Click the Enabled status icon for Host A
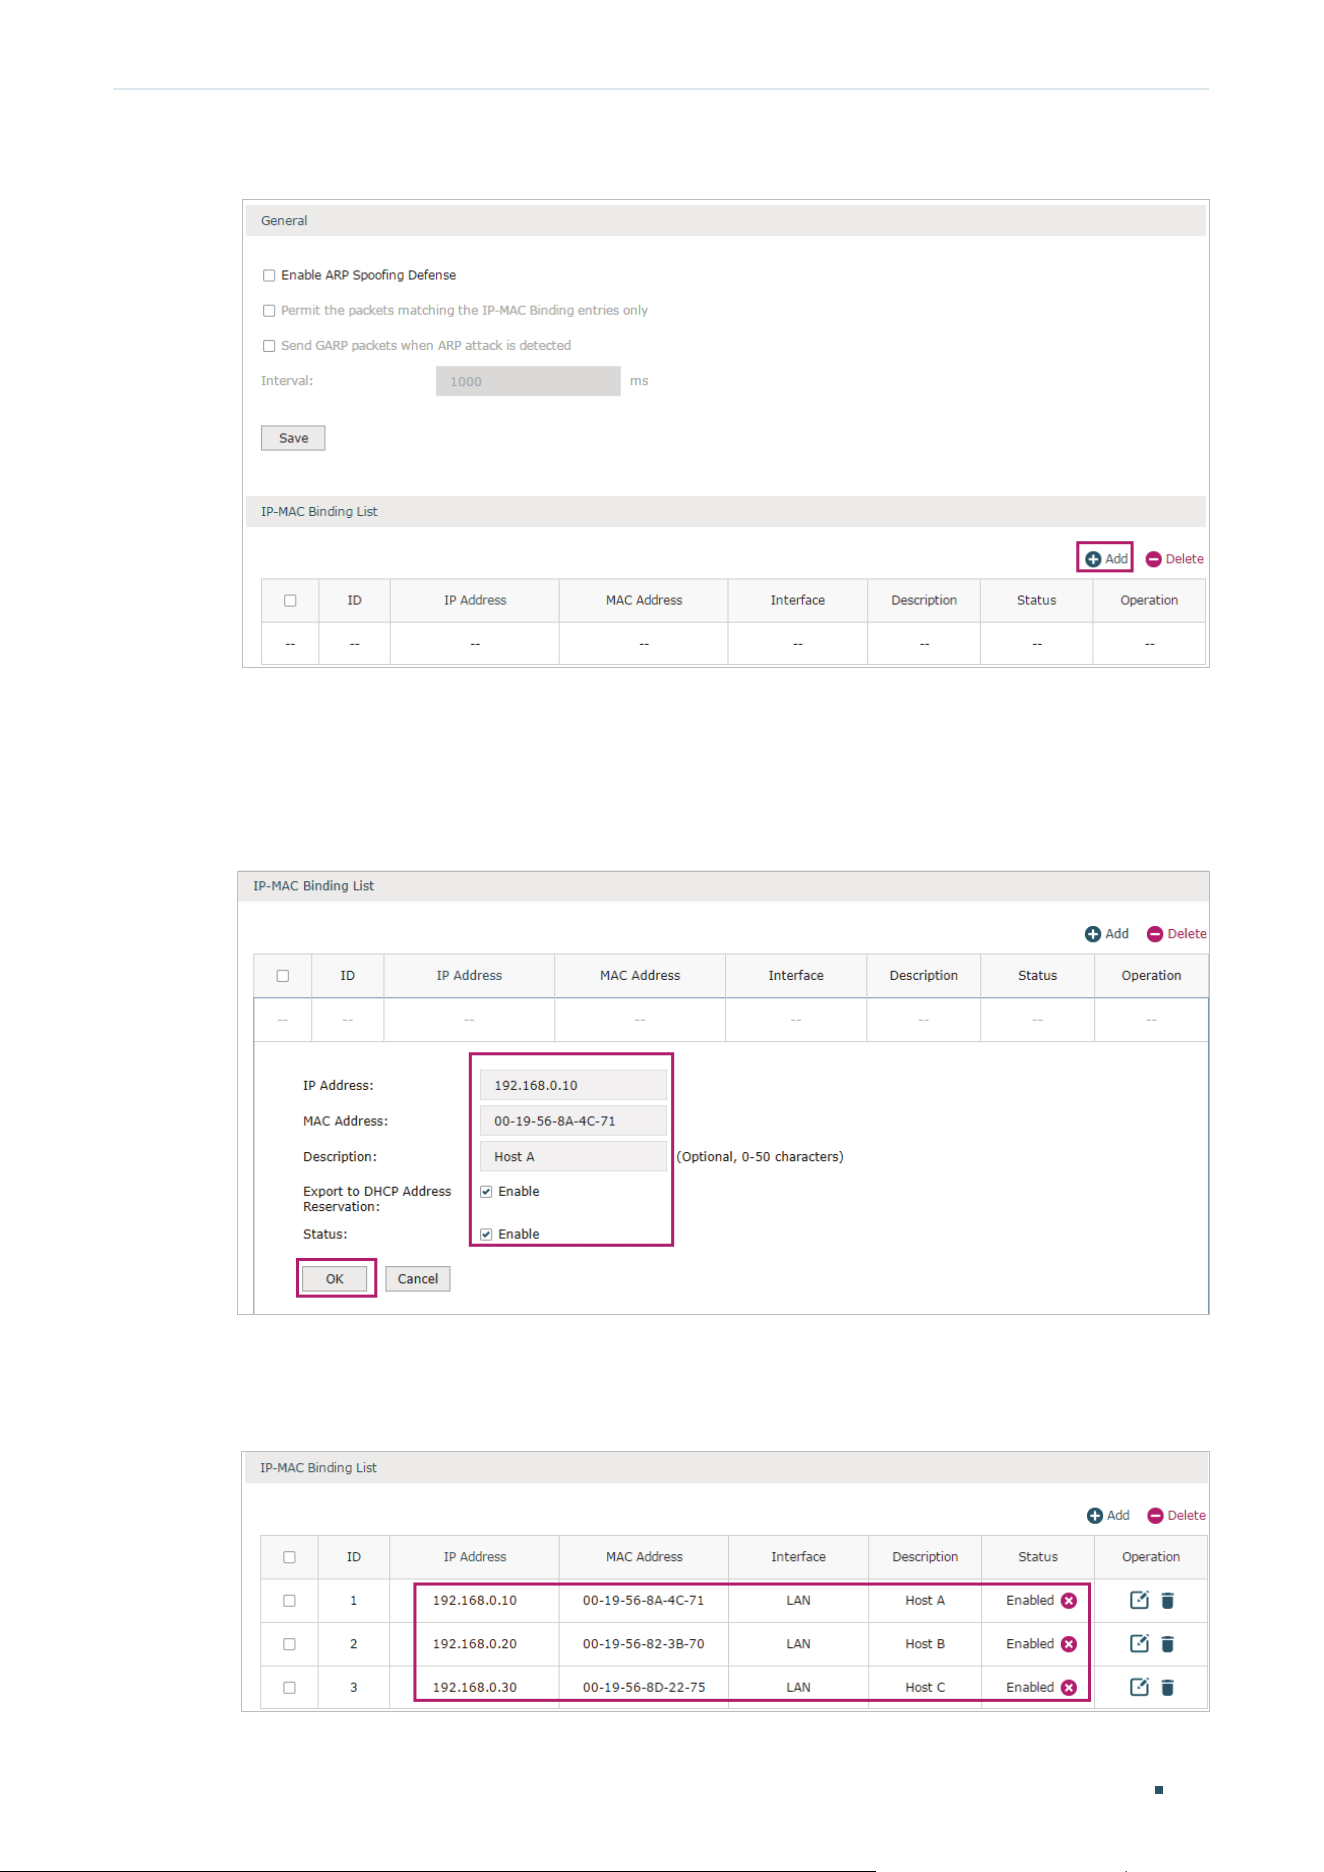This screenshot has height=1872, width=1324. click(x=1069, y=1601)
